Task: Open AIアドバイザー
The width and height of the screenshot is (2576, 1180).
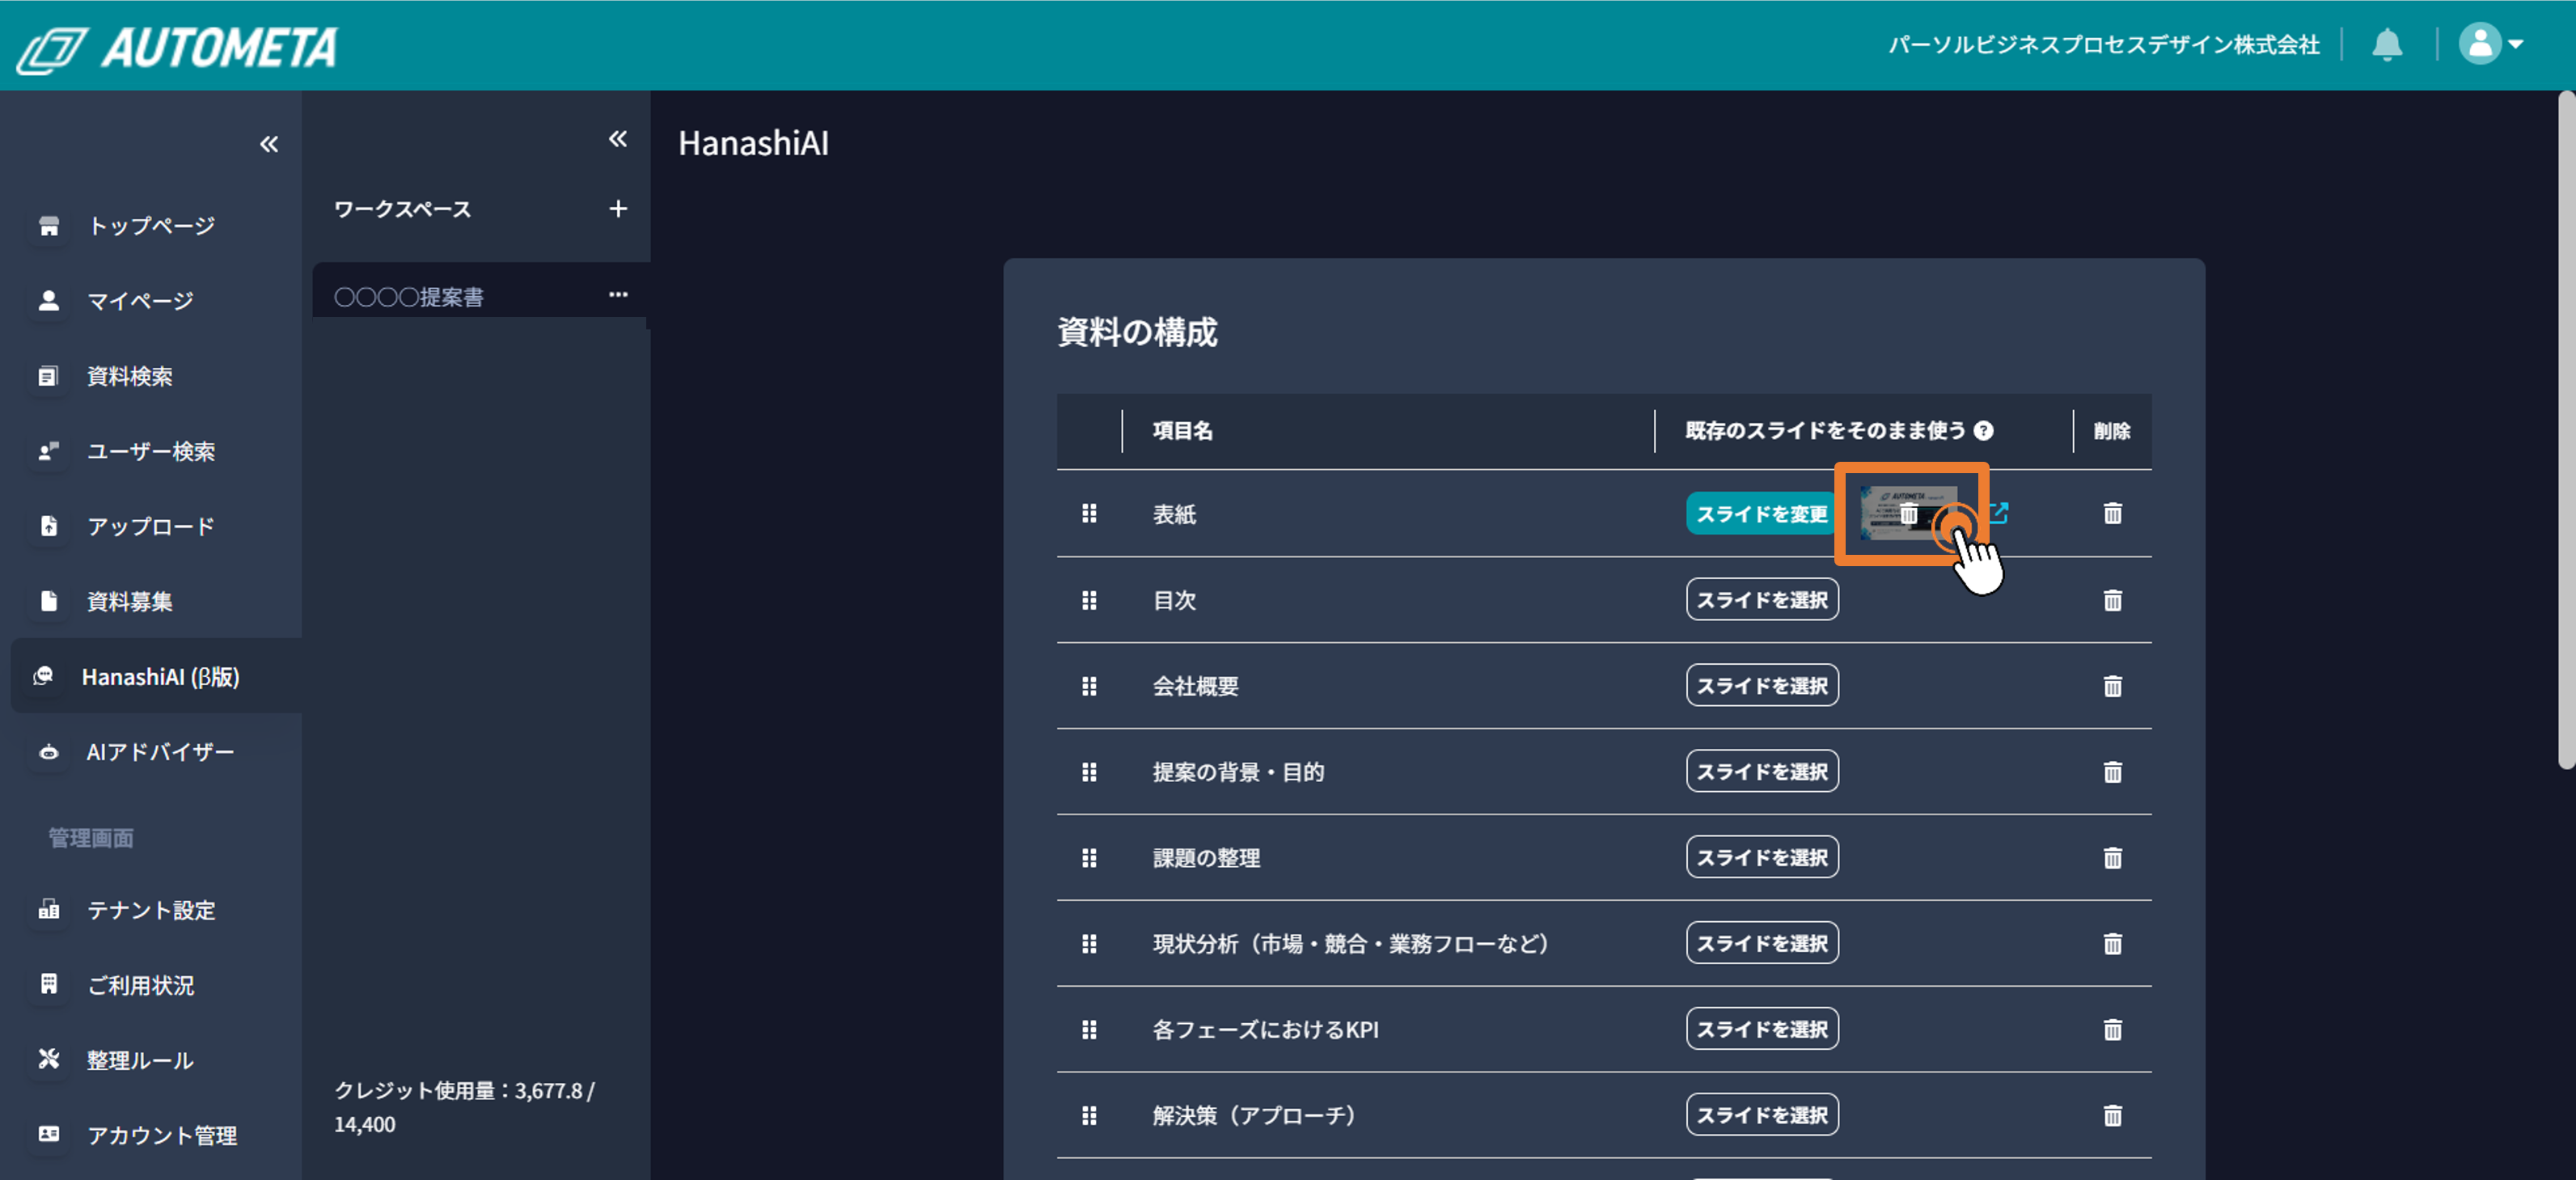Action: [x=152, y=752]
